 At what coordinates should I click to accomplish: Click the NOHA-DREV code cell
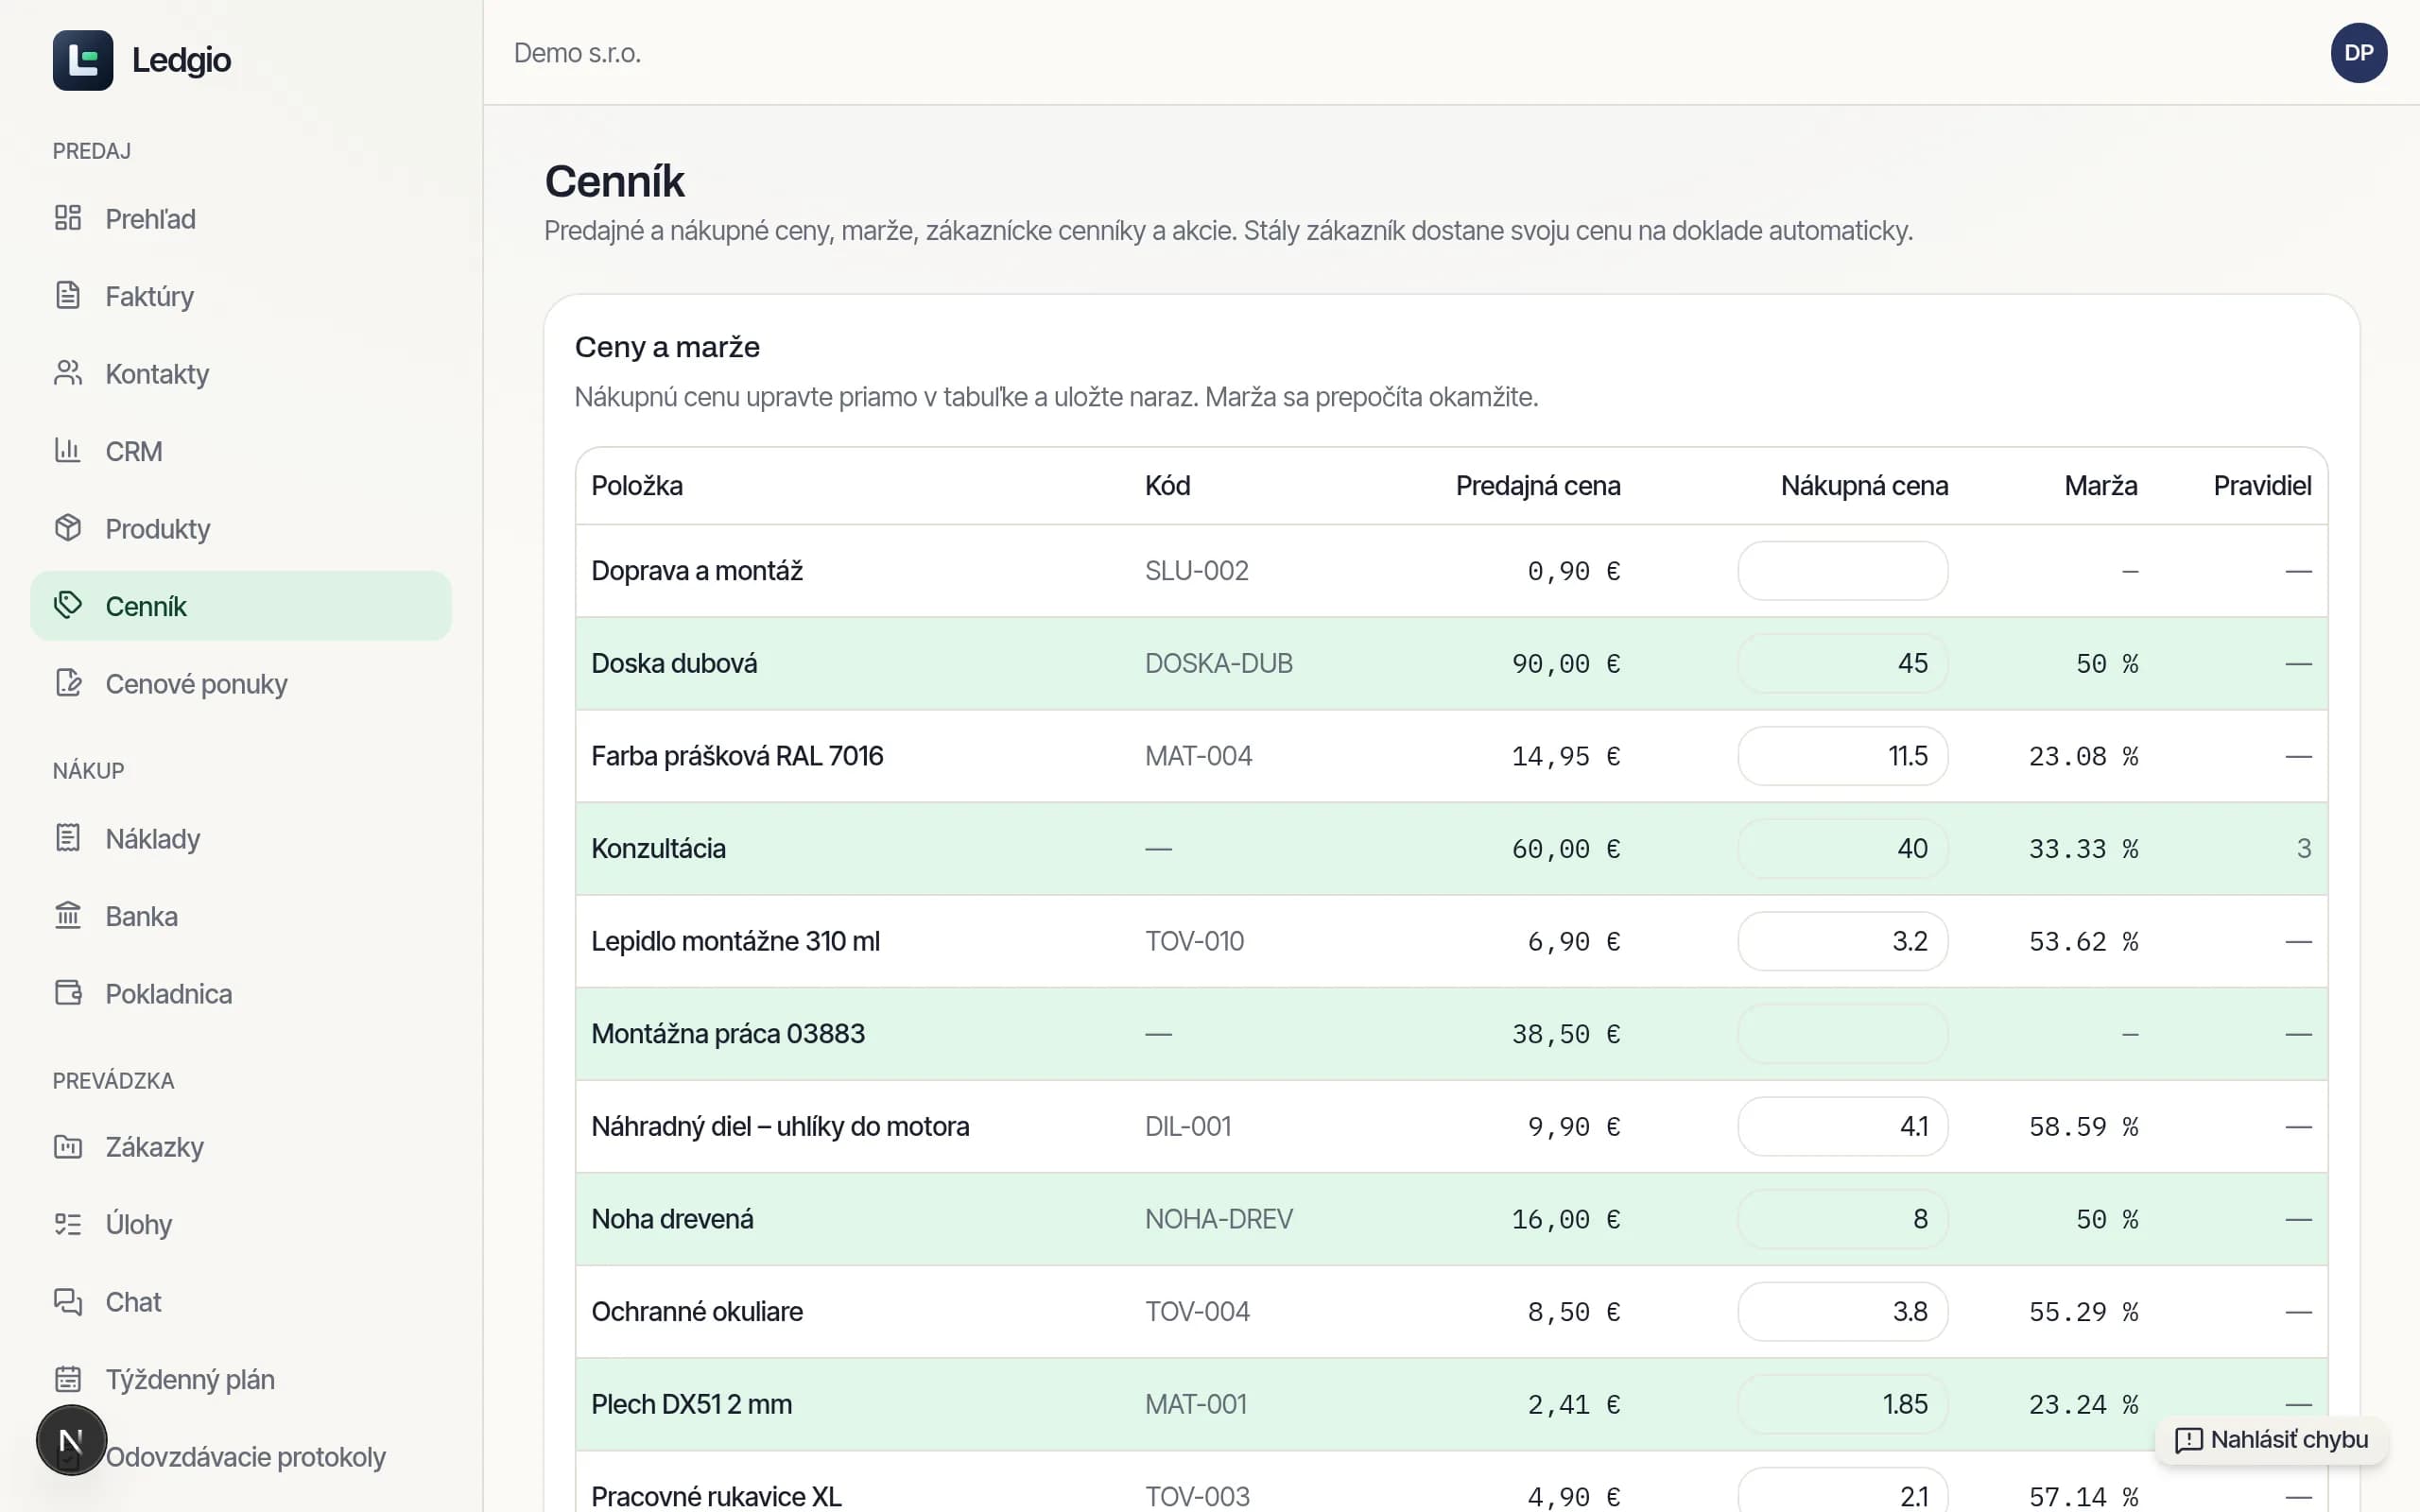(1218, 1219)
